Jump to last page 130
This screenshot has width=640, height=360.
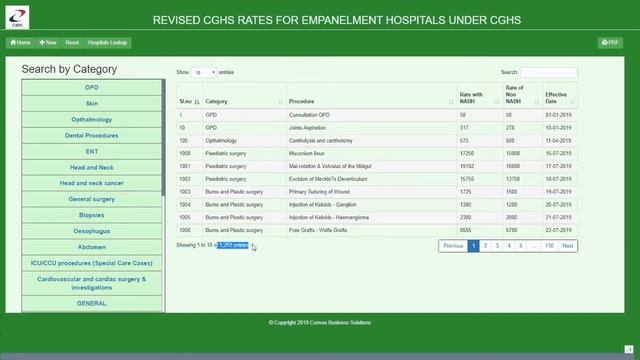549,246
